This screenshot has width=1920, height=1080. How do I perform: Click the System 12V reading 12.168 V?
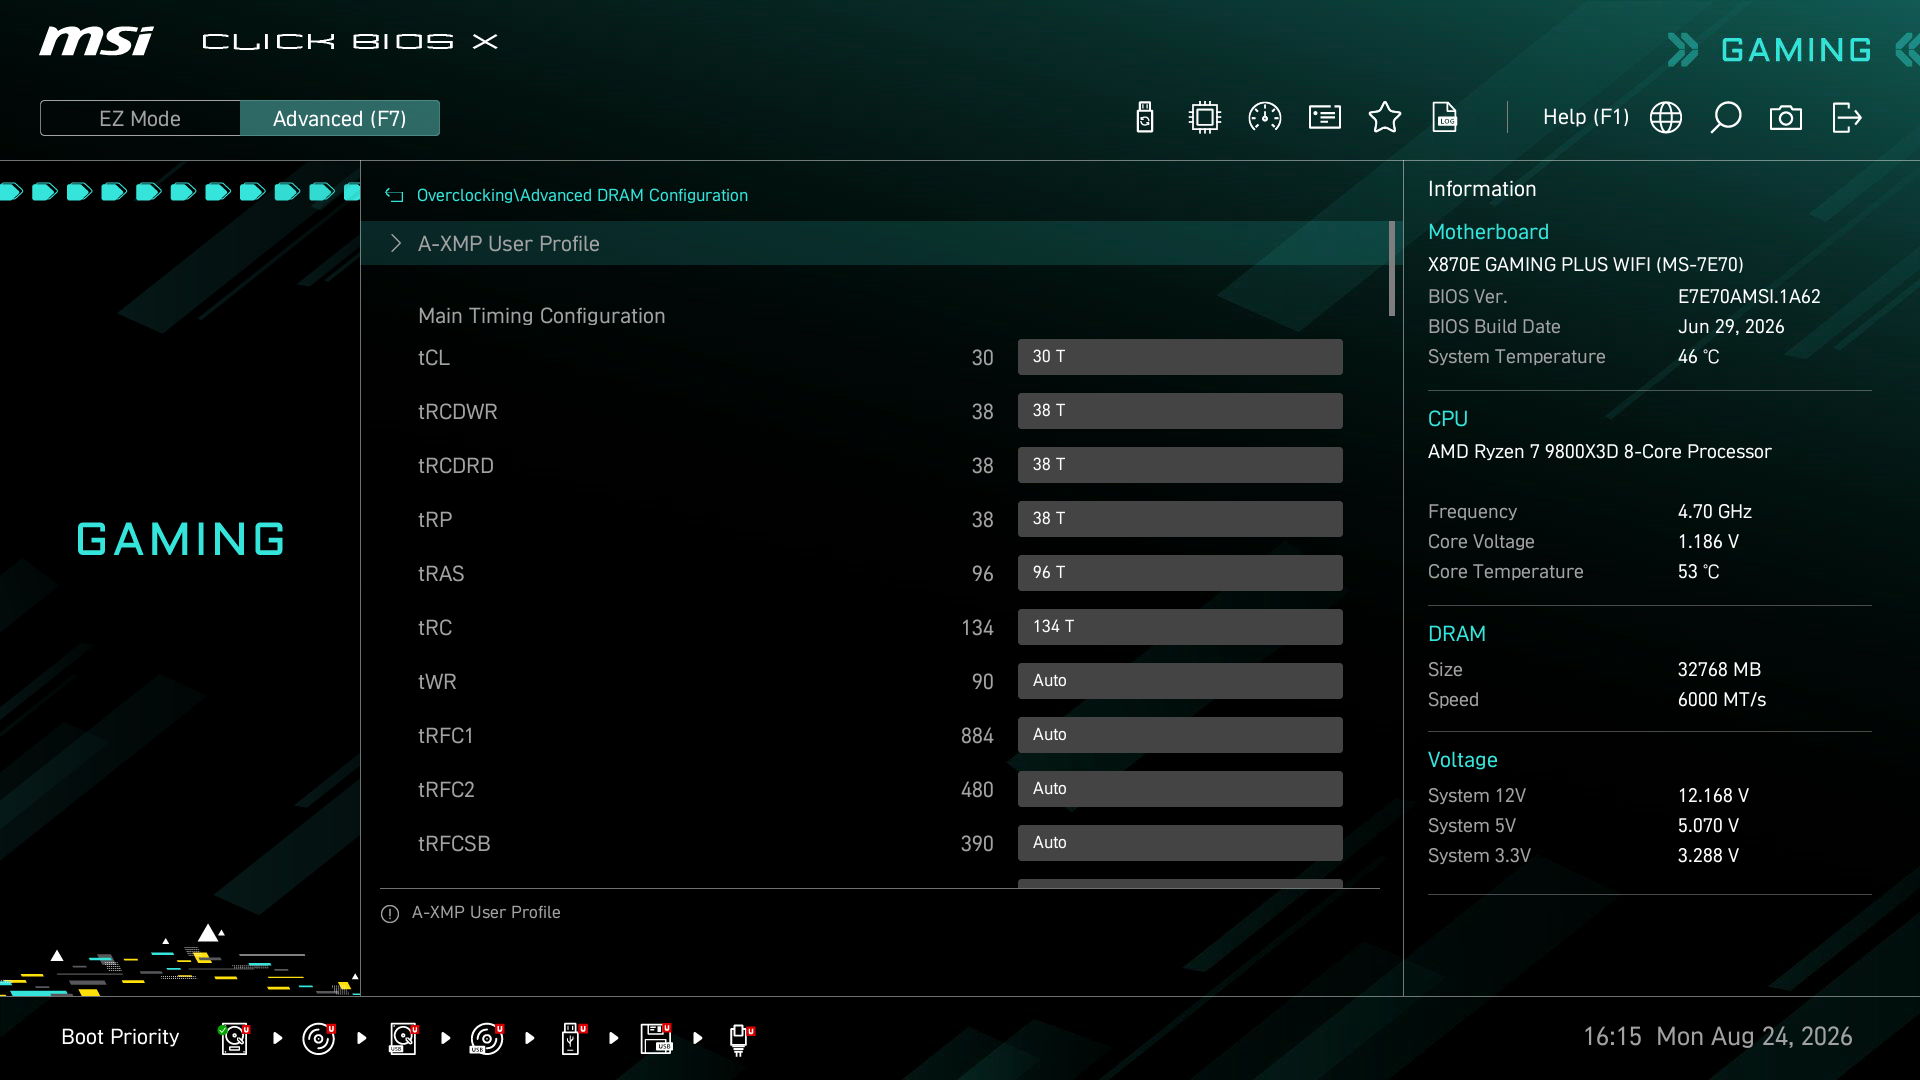click(1713, 796)
